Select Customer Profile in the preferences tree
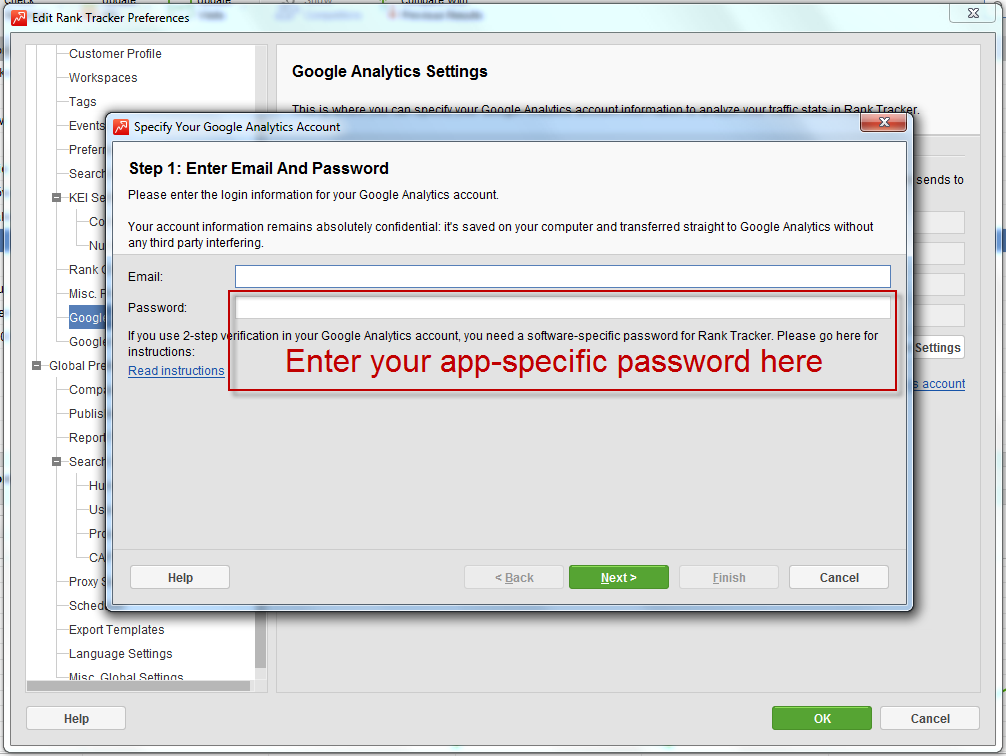The height and width of the screenshot is (756, 1006). 115,54
